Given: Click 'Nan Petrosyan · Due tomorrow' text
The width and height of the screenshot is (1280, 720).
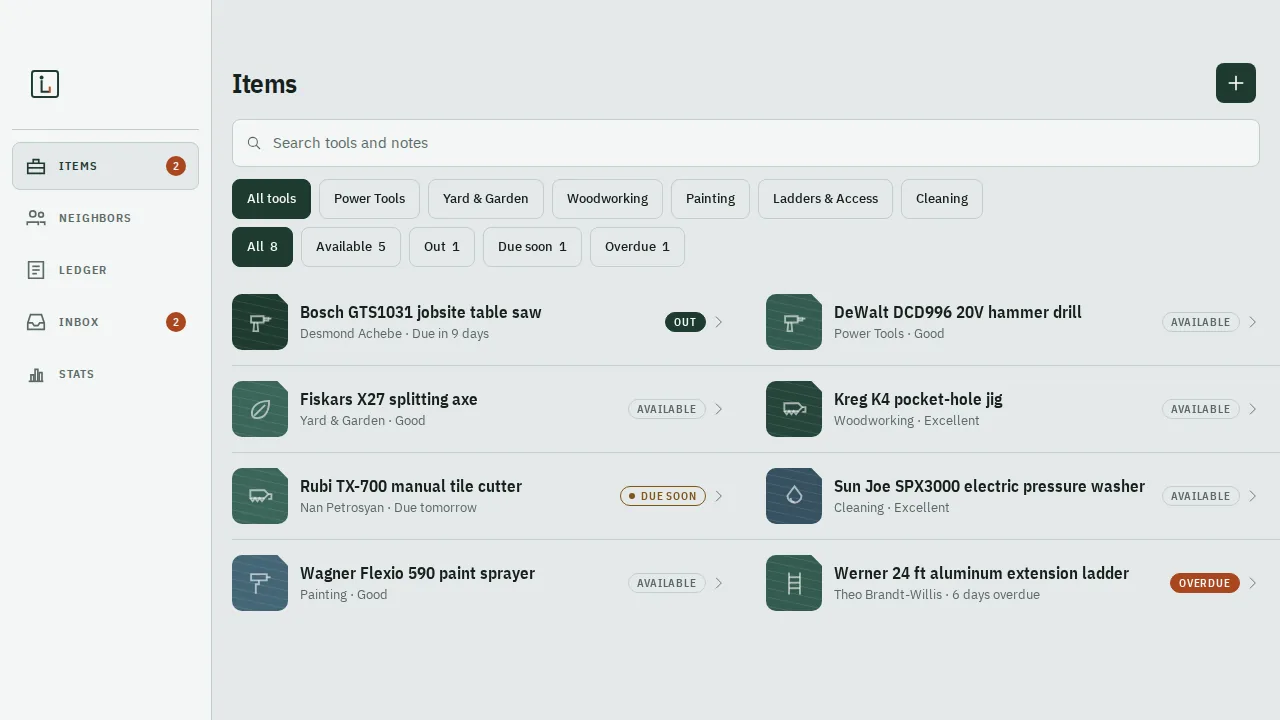Looking at the screenshot, I should click(388, 508).
